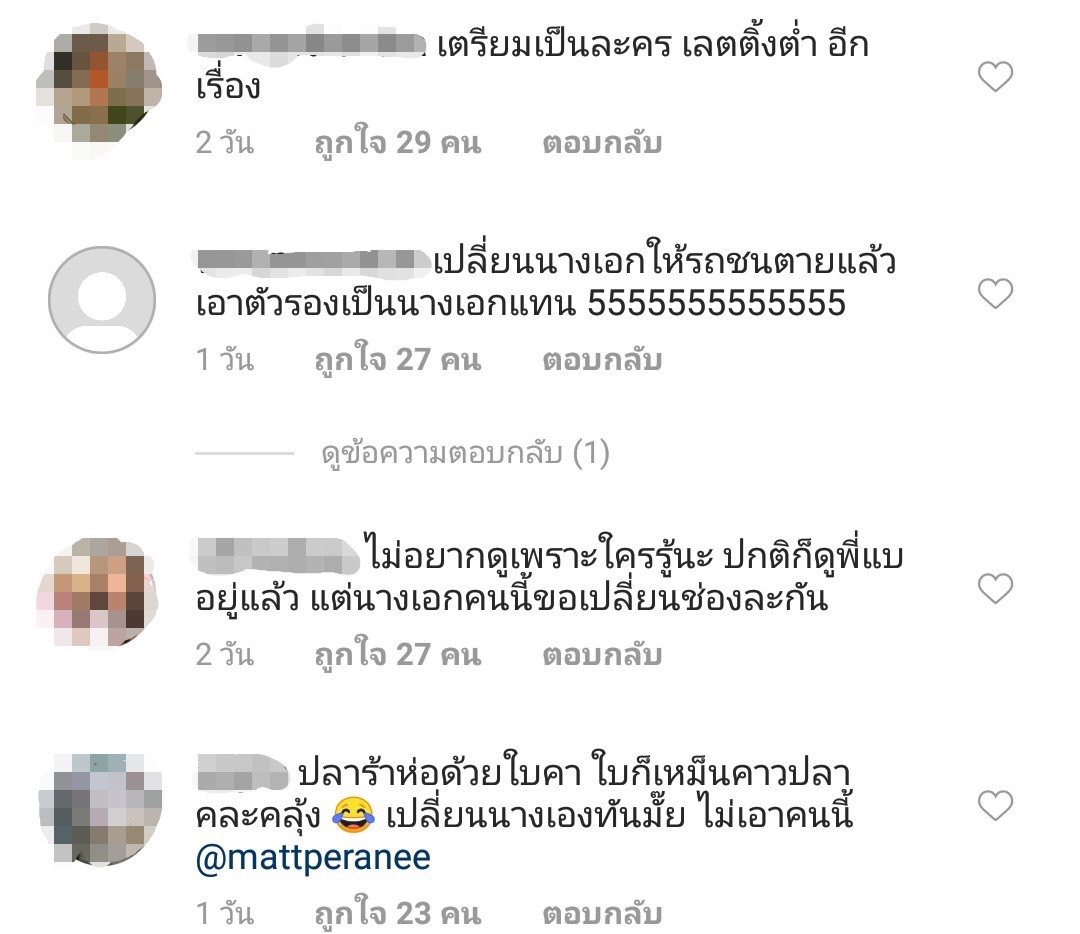Reply to the @mattperanee comment

[x=602, y=914]
